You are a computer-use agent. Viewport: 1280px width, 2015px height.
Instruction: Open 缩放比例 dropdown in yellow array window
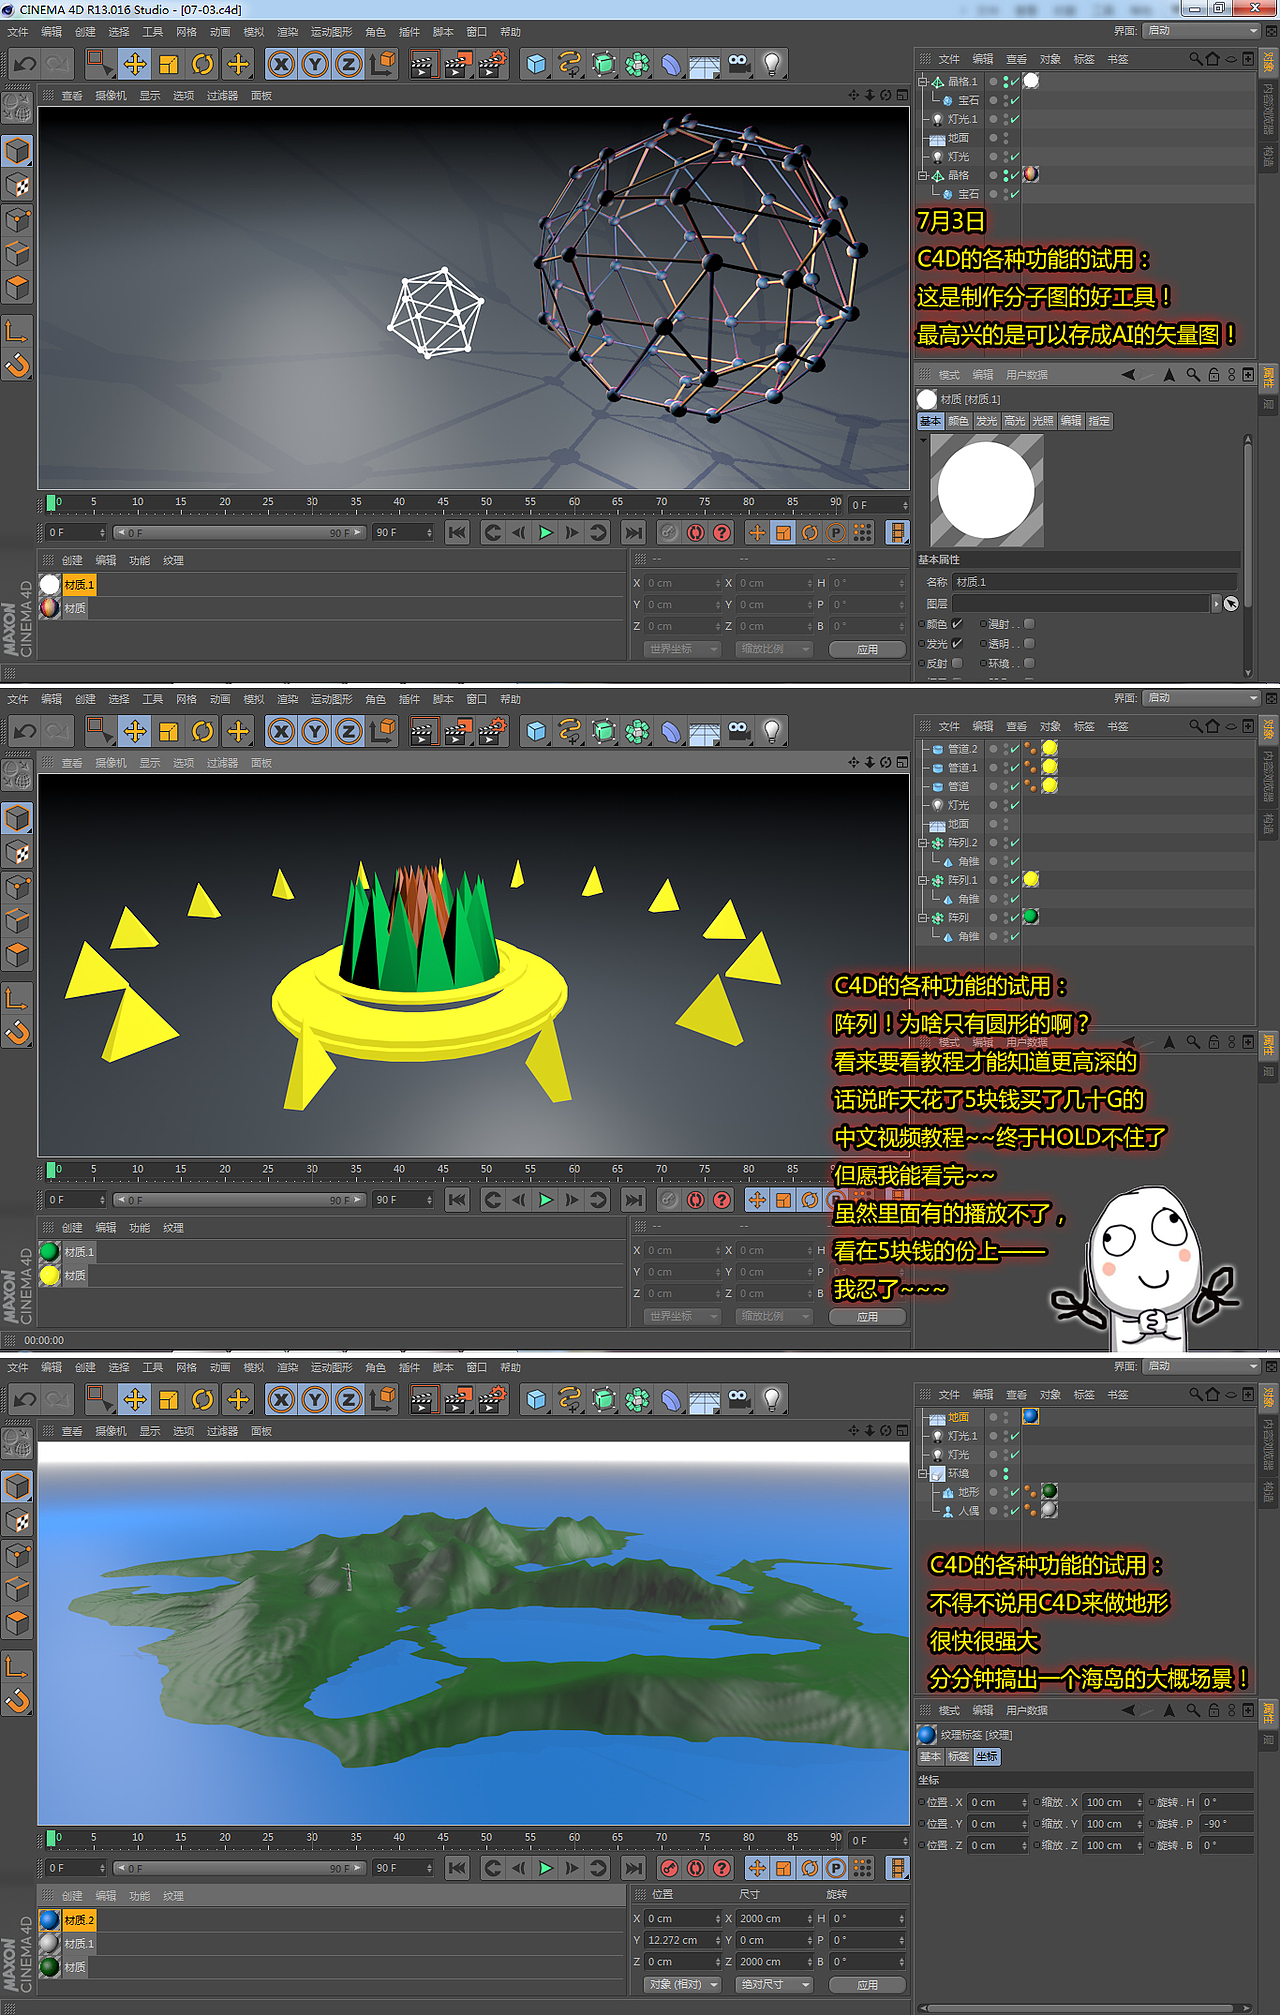point(773,1317)
